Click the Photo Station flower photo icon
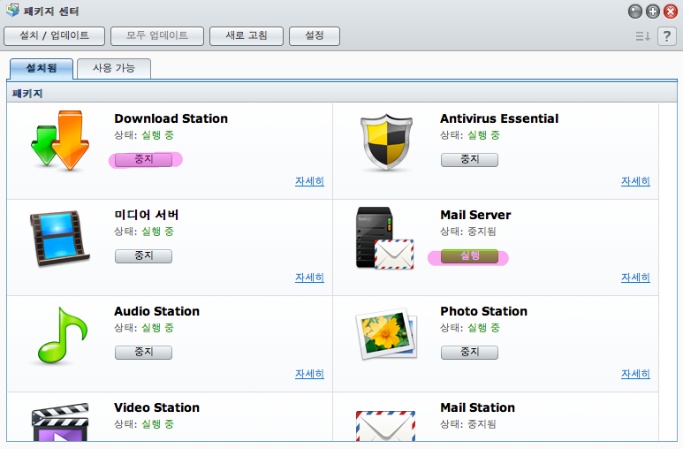The width and height of the screenshot is (683, 449). click(x=386, y=334)
